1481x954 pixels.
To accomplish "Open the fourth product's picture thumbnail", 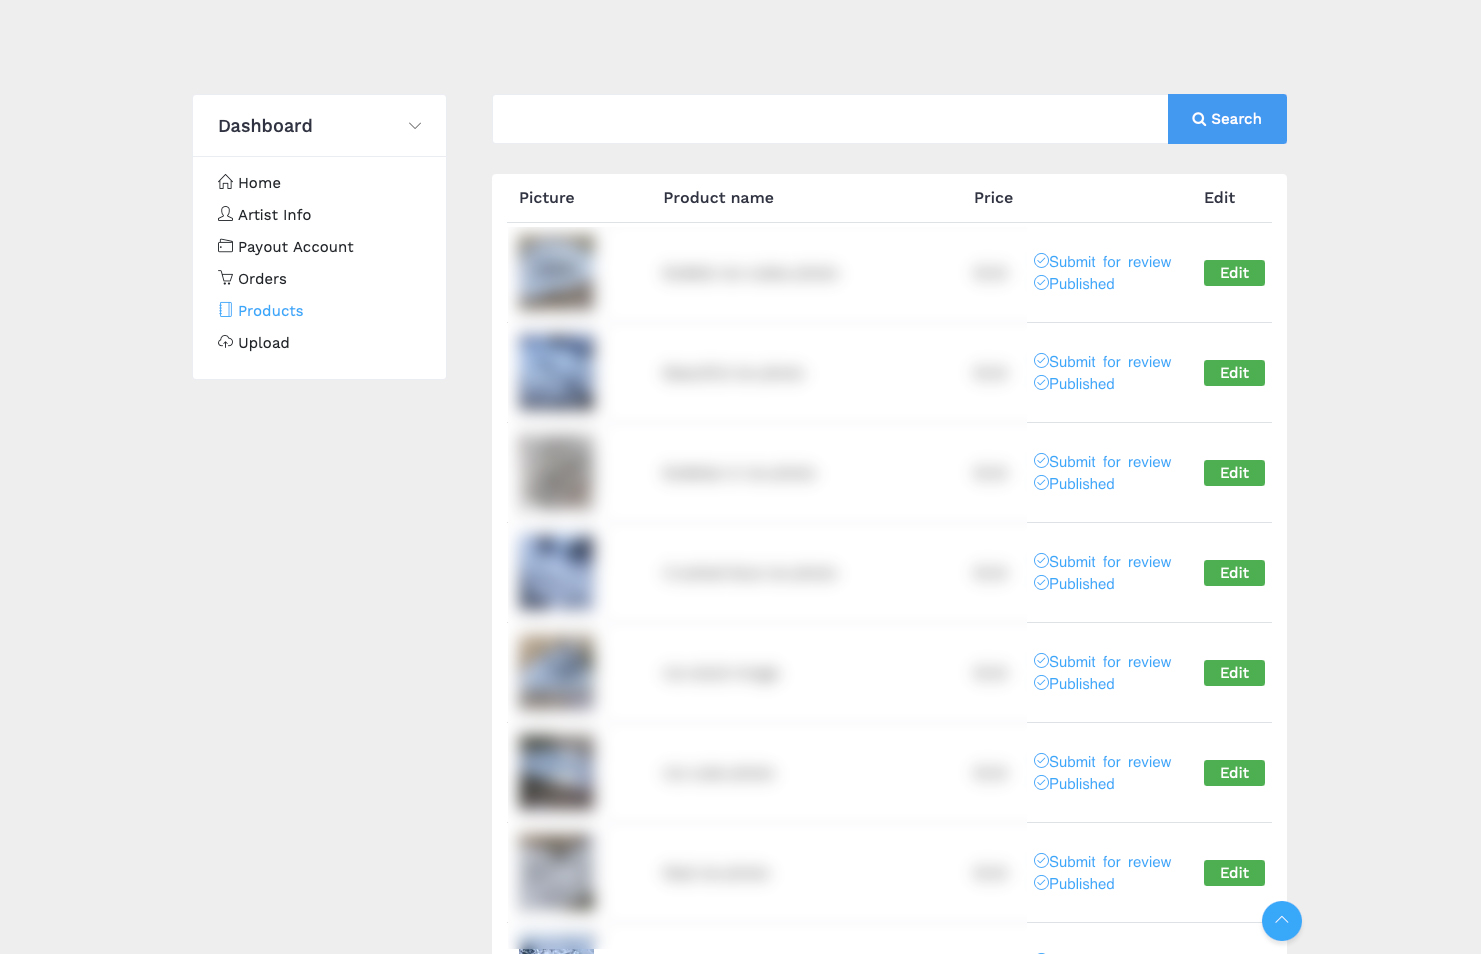I will coord(556,572).
